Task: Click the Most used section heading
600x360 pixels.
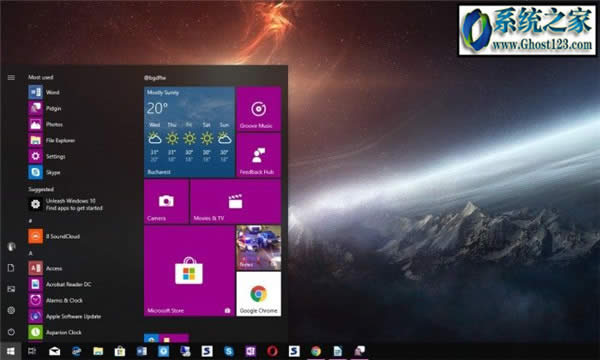Action: coord(41,77)
